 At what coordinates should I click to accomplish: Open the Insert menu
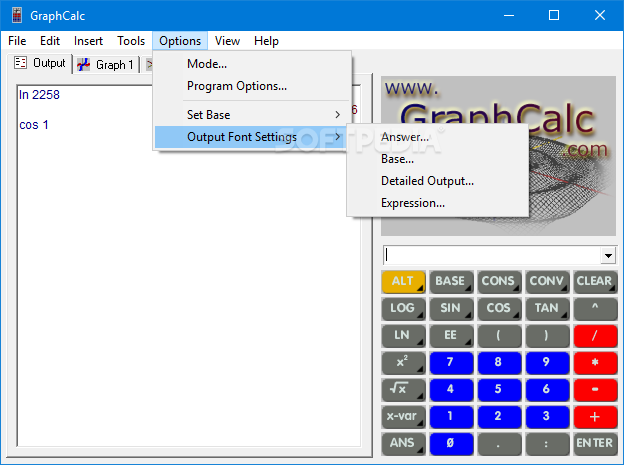[x=88, y=41]
